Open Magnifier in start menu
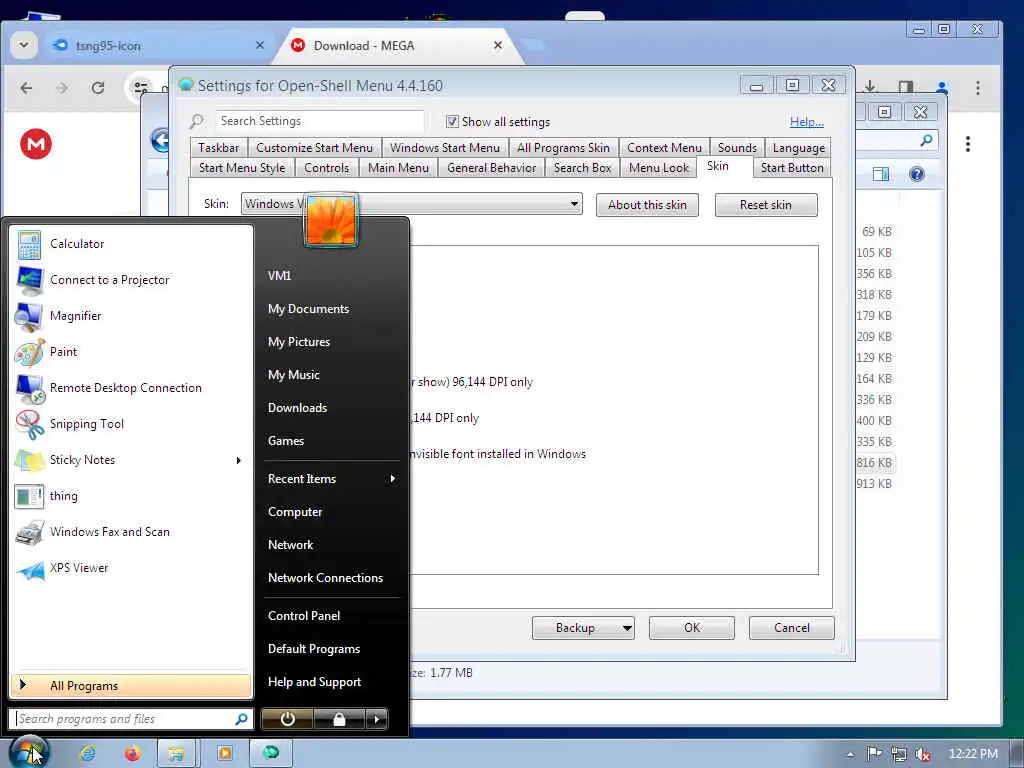This screenshot has width=1024, height=768. pyautogui.click(x=131, y=316)
